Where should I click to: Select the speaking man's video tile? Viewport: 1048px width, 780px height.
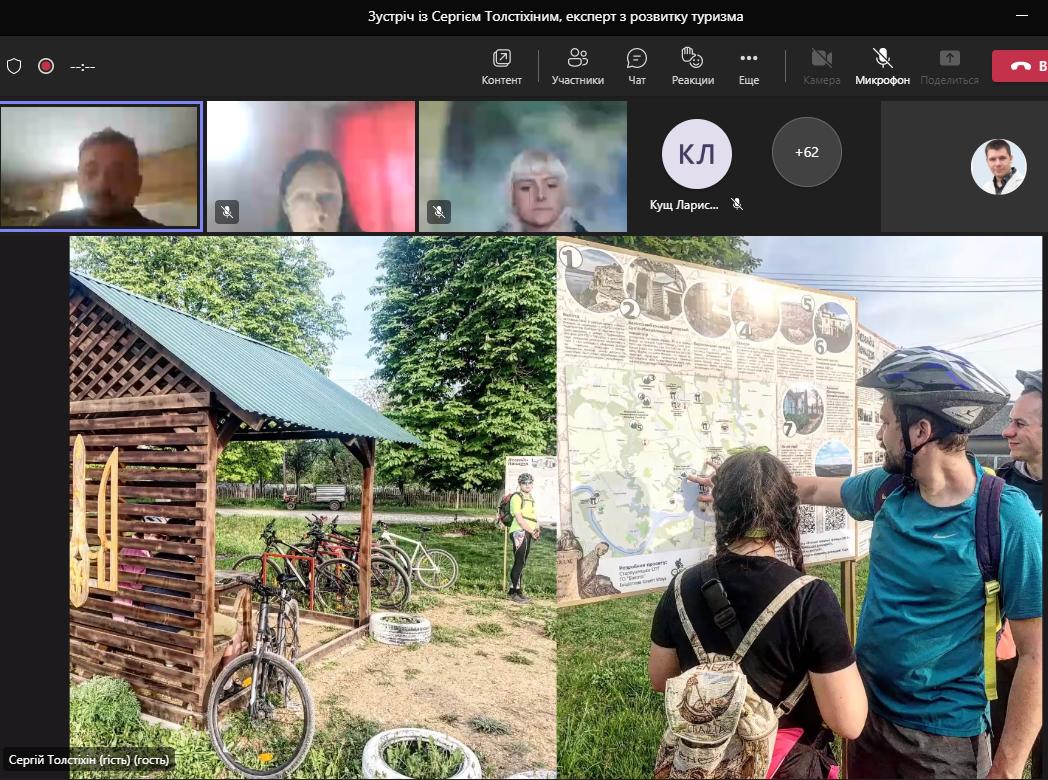point(100,166)
